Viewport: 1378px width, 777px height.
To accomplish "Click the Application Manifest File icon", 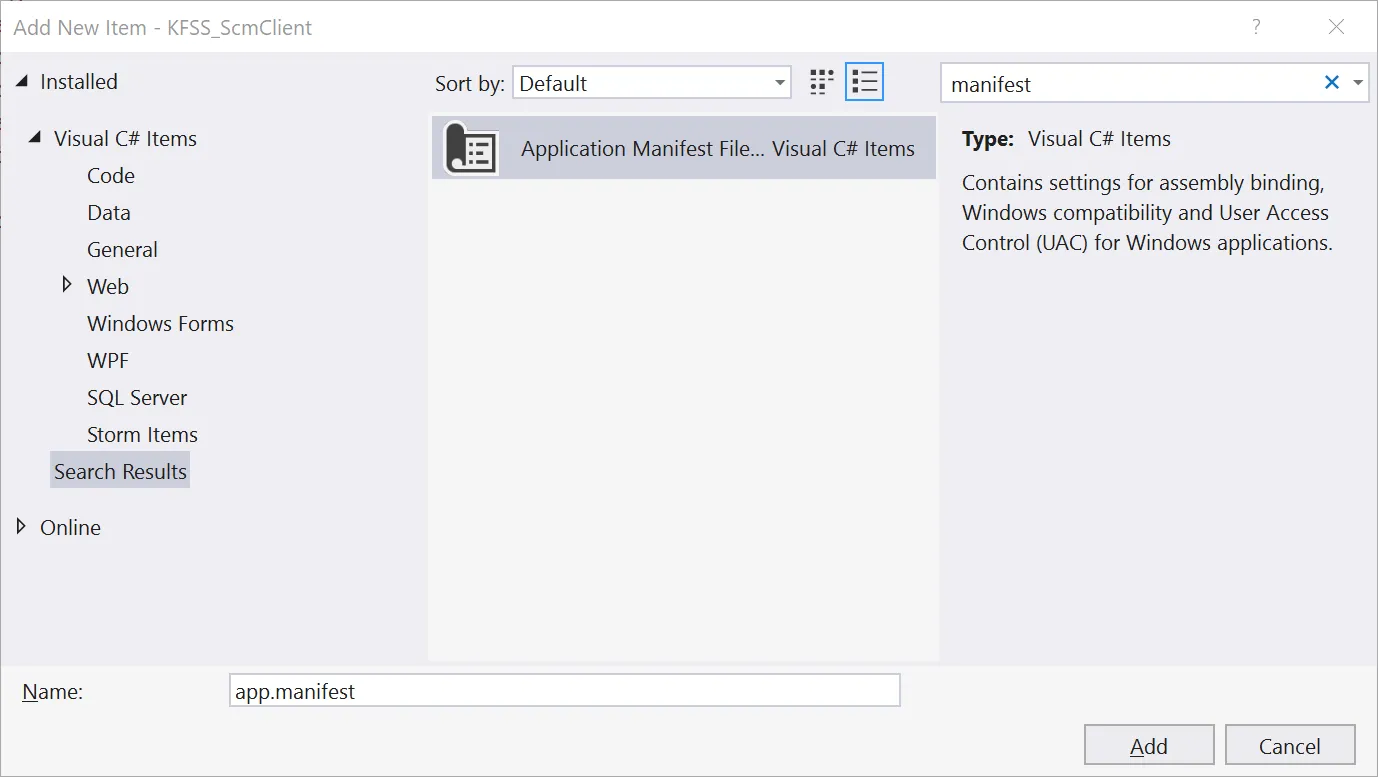I will pos(471,149).
